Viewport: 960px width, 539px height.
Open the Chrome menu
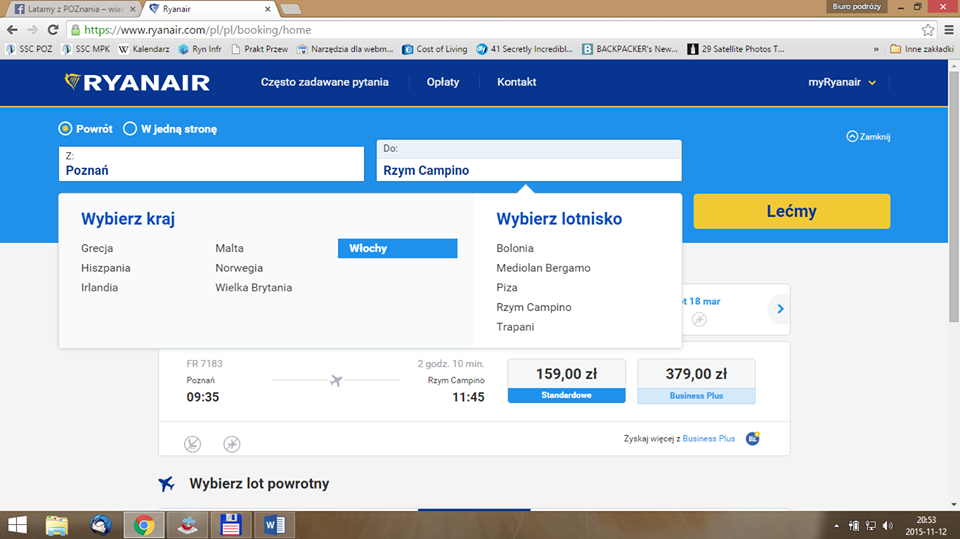pyautogui.click(x=949, y=29)
